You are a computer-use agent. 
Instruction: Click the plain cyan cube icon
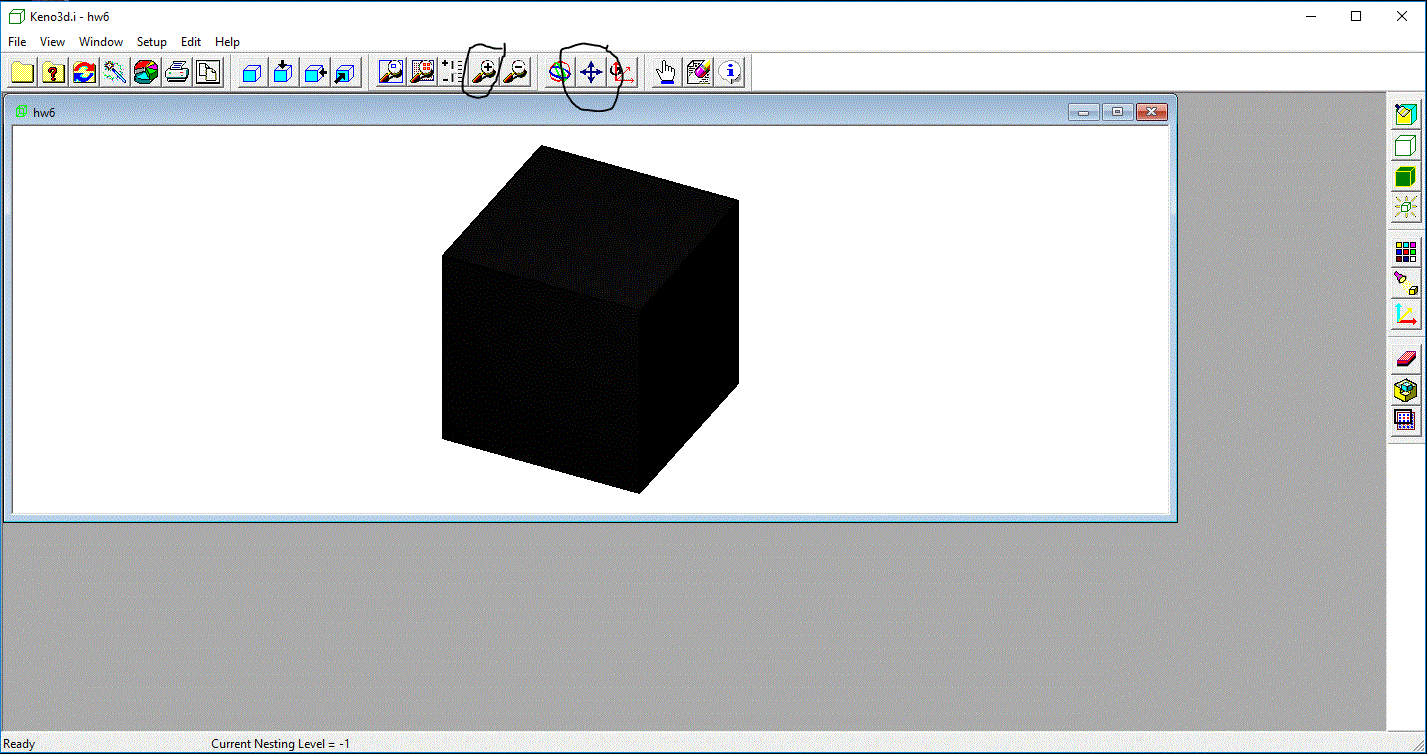(x=253, y=72)
